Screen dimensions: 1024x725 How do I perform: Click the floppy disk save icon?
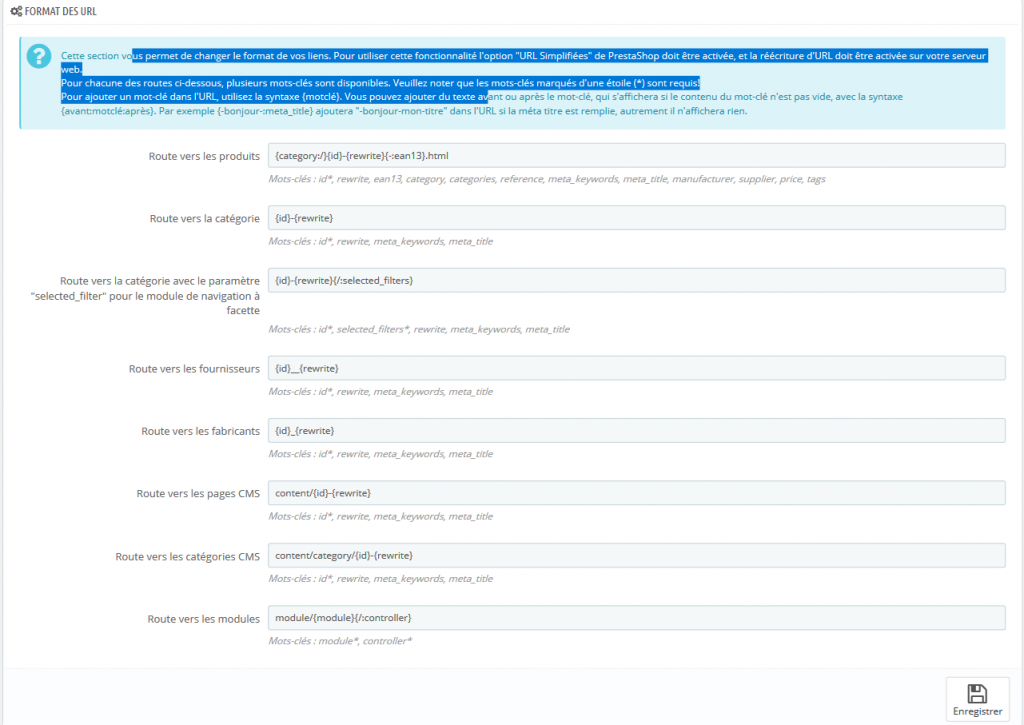click(977, 694)
